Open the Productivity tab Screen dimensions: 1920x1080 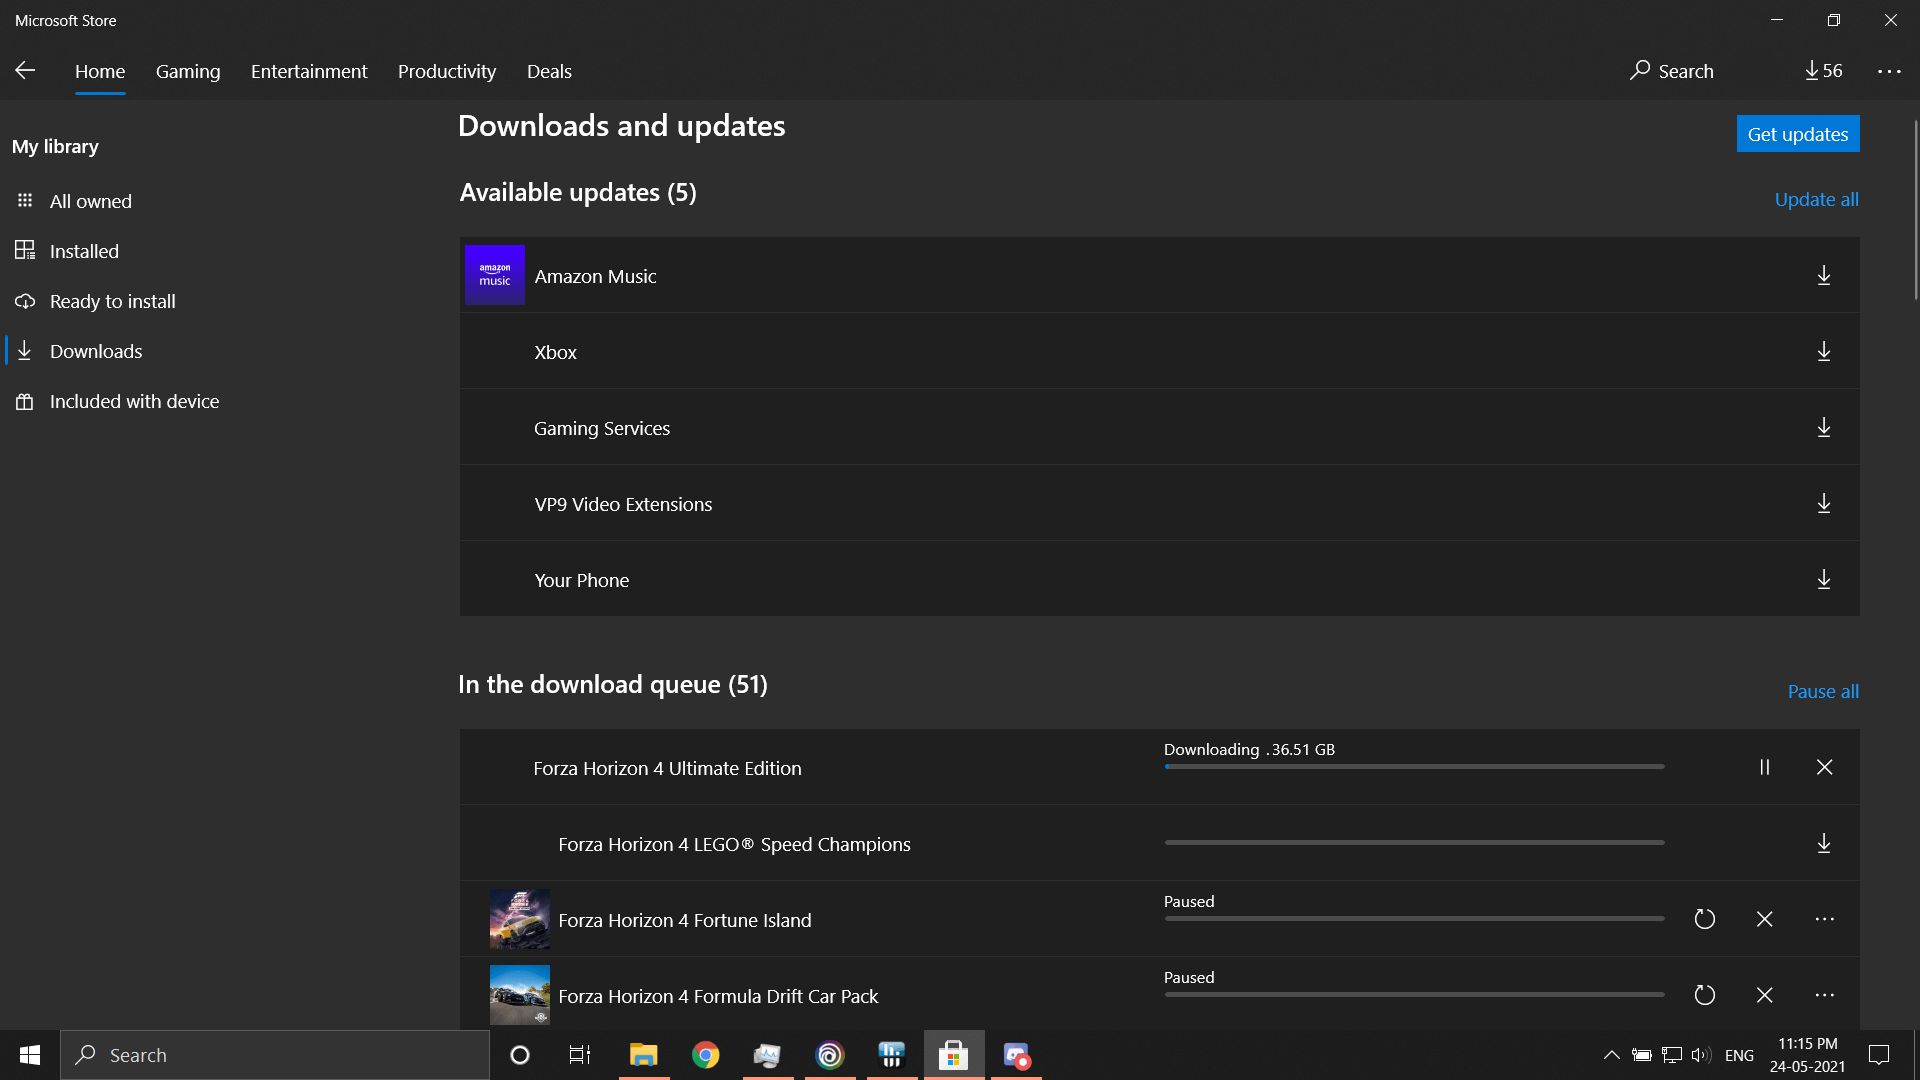pyautogui.click(x=447, y=71)
